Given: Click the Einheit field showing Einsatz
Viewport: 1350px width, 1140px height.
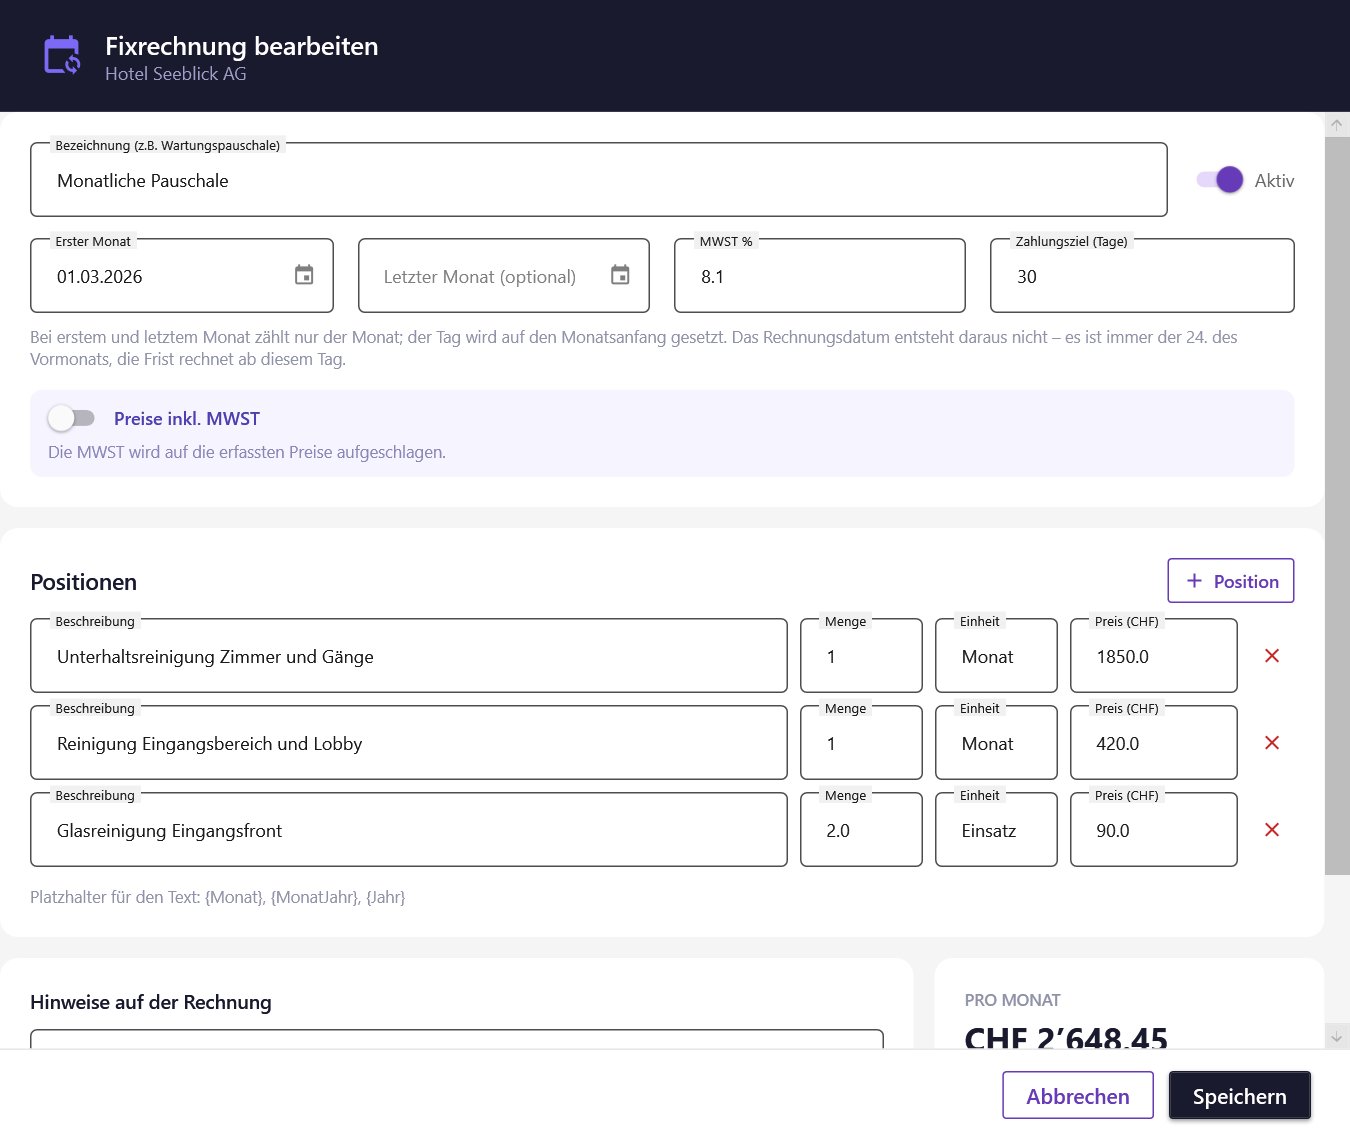Looking at the screenshot, I should pyautogui.click(x=996, y=830).
